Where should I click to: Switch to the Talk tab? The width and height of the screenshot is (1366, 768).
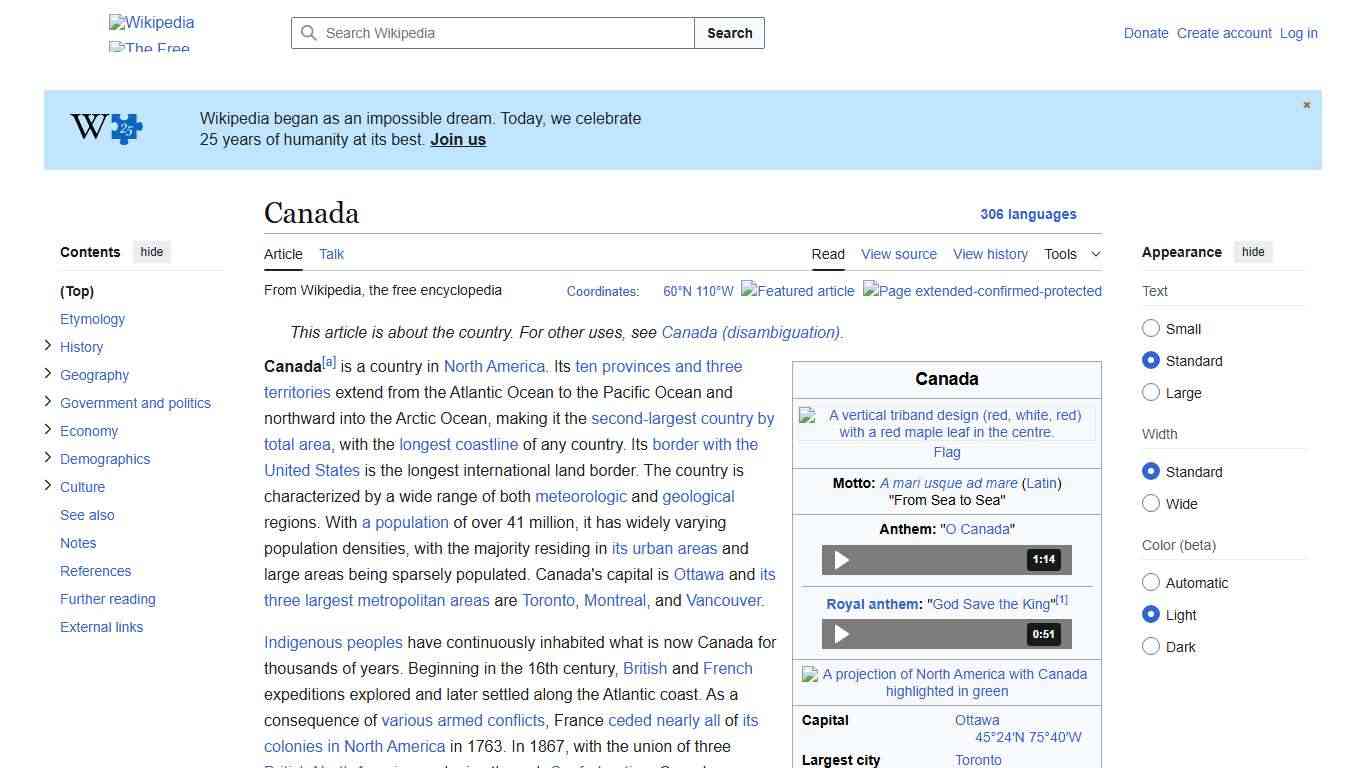point(331,254)
